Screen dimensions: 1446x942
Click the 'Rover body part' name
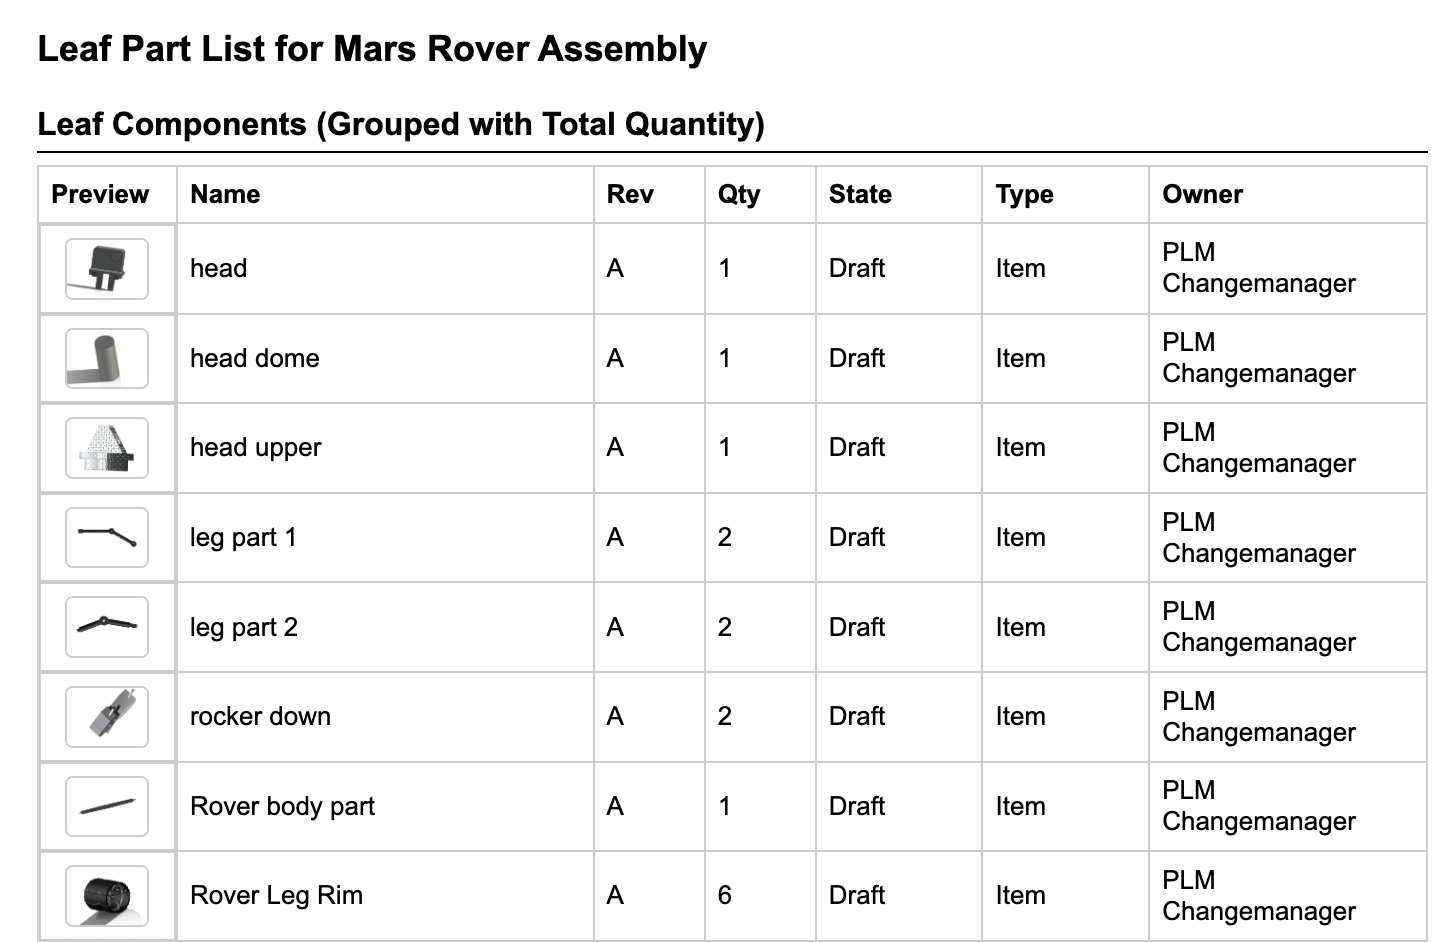(x=282, y=806)
